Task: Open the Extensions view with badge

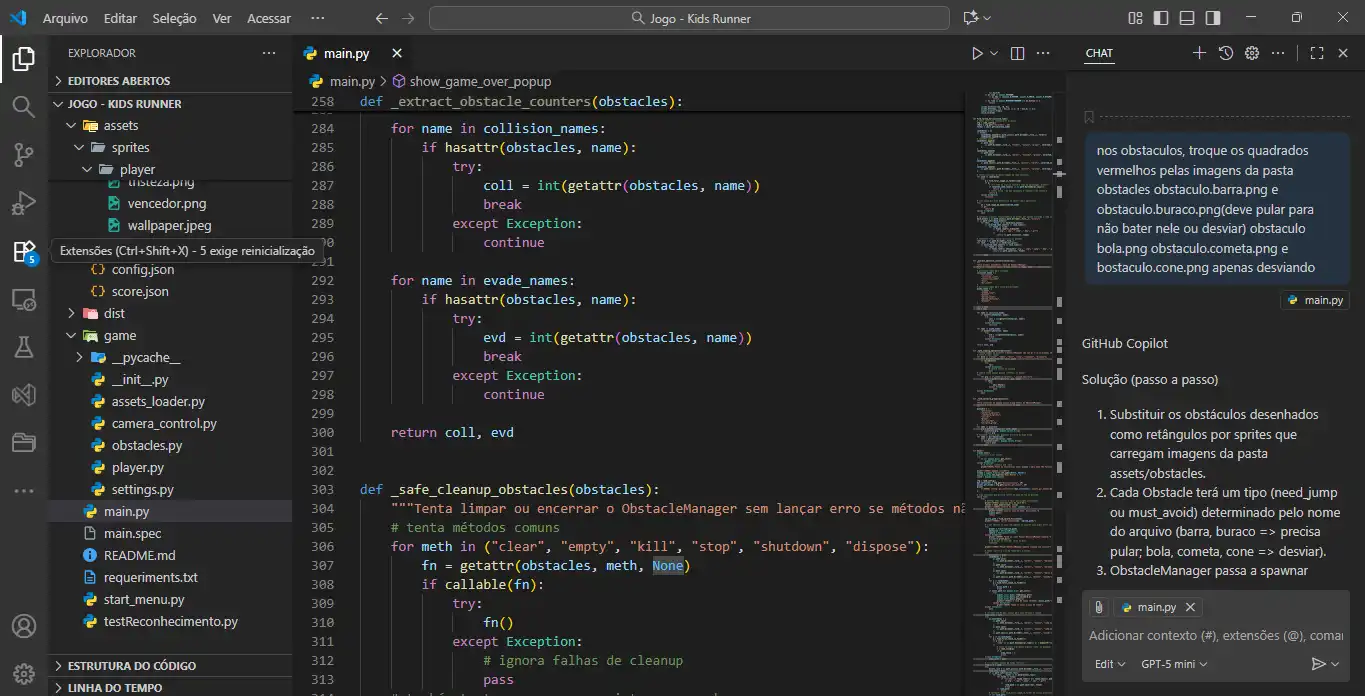Action: (23, 251)
